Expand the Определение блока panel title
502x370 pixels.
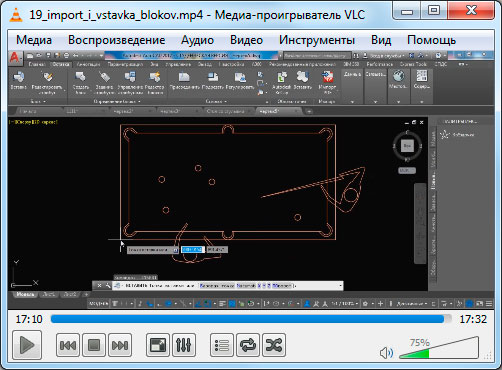tap(117, 101)
